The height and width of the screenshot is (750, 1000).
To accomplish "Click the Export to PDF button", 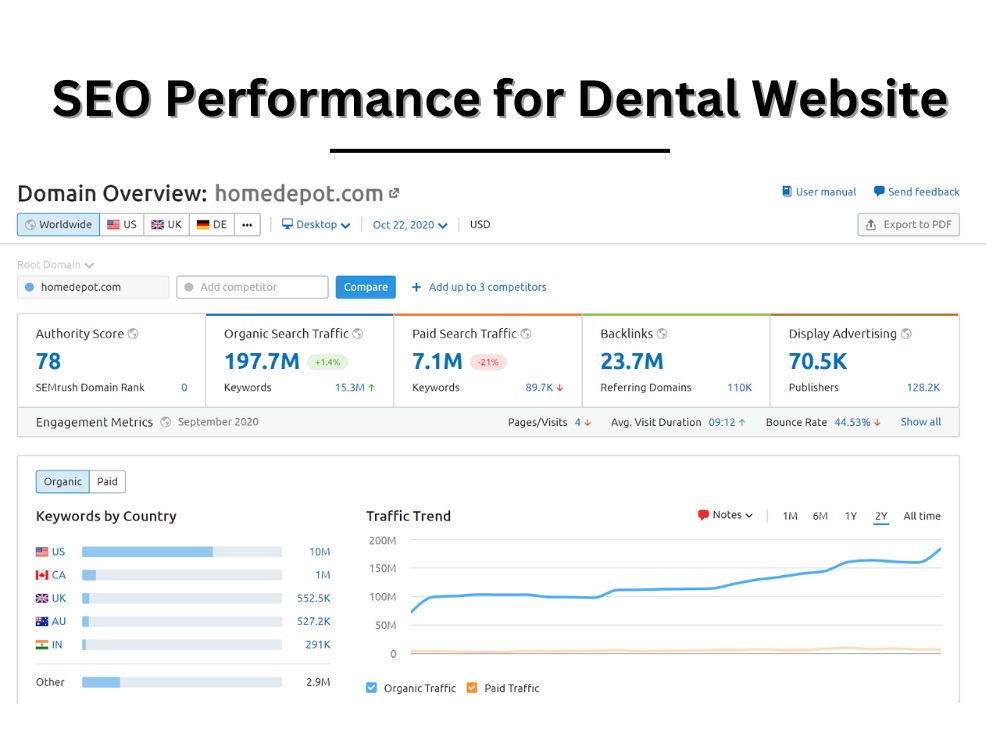I will (x=908, y=224).
